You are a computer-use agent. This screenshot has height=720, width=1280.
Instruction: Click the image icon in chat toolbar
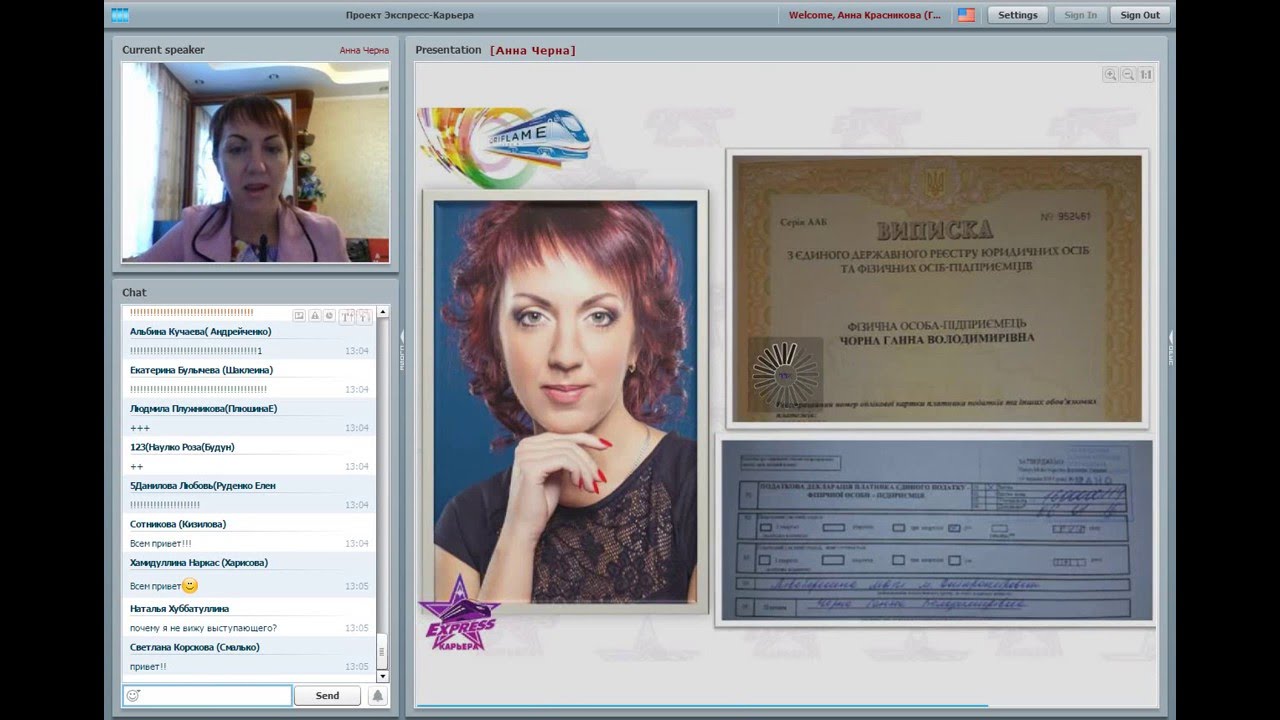(x=299, y=316)
